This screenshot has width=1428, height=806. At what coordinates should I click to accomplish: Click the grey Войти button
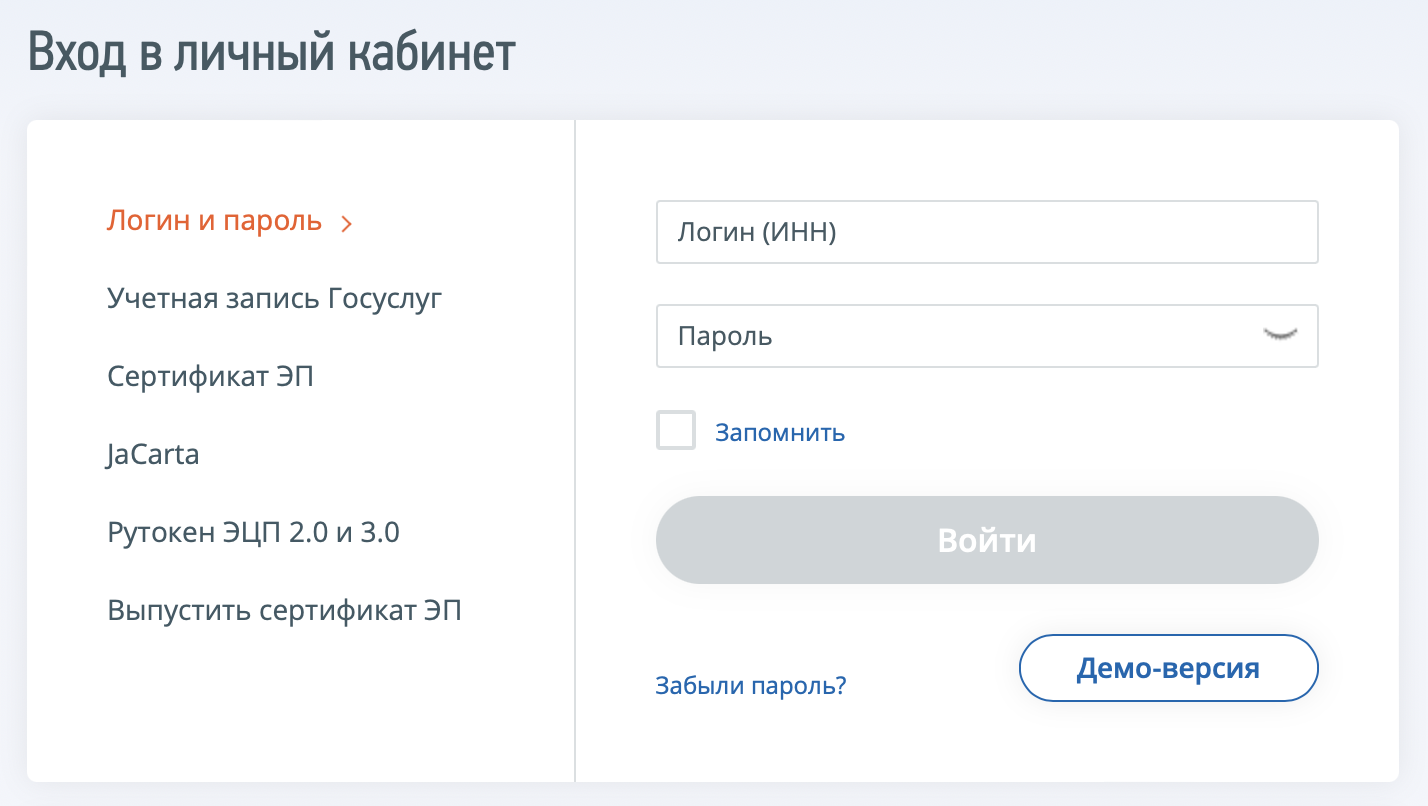pyautogui.click(x=987, y=540)
